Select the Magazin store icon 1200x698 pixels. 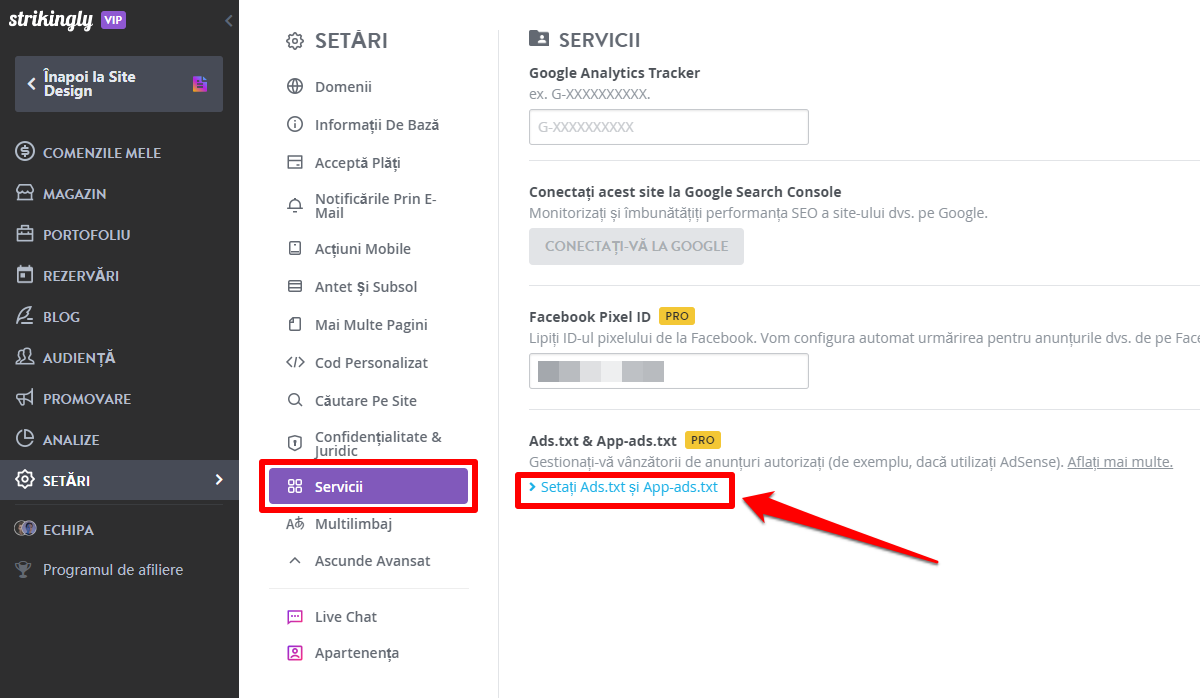tap(25, 194)
